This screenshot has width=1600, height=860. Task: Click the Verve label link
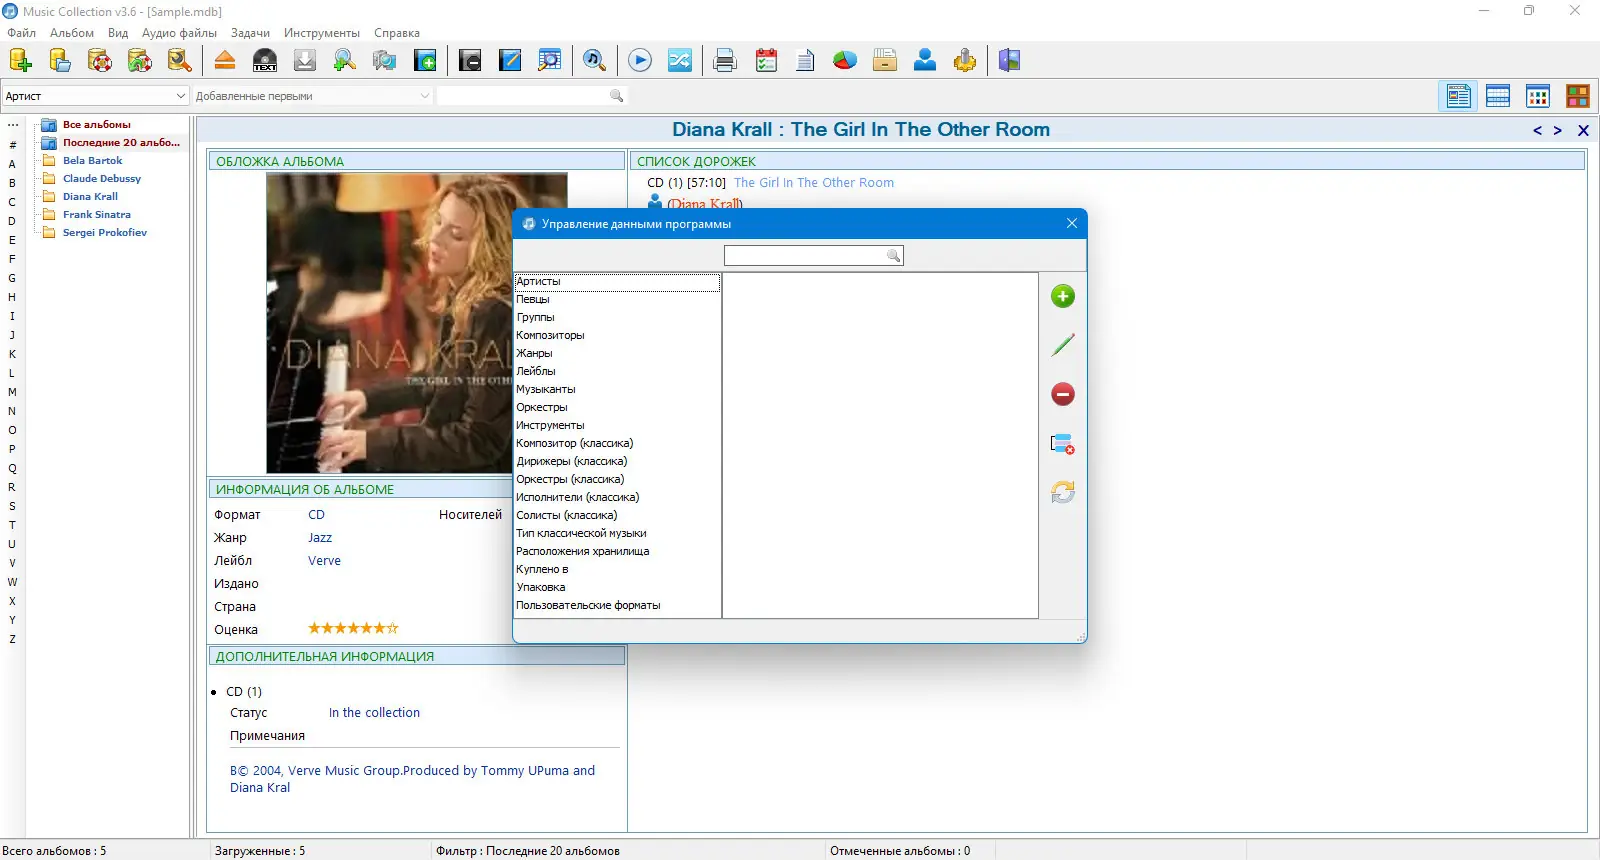pyautogui.click(x=324, y=561)
